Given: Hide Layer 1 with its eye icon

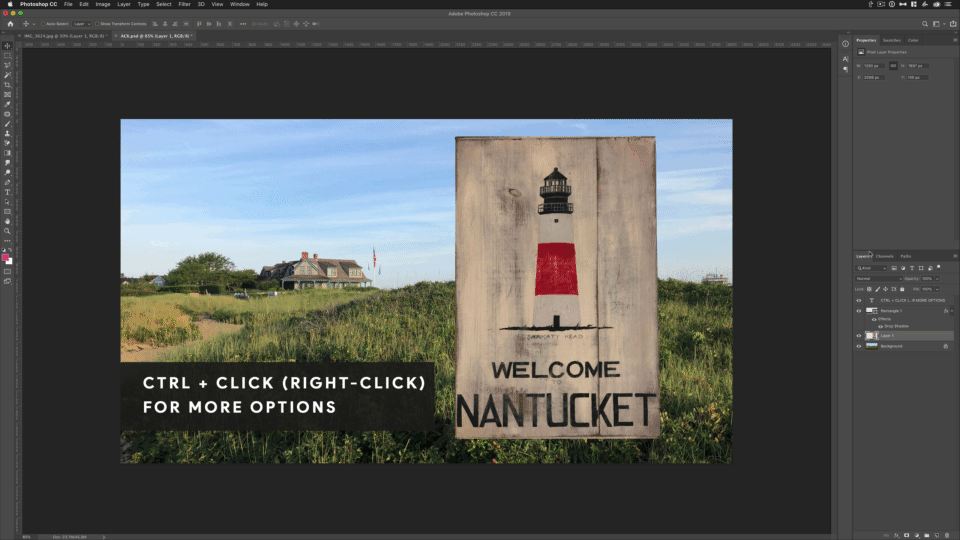Looking at the screenshot, I should pos(858,336).
